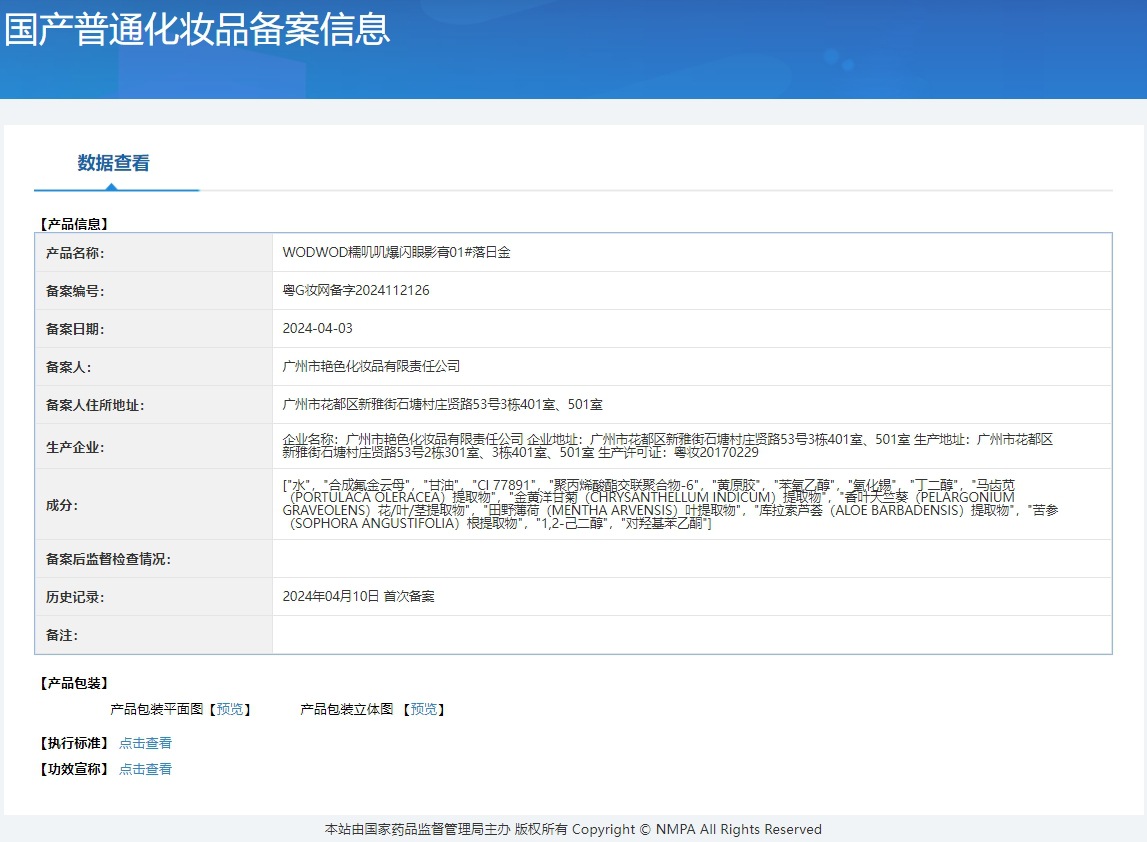Click the empty 备案后监督检查情况 value cell

coord(691,559)
